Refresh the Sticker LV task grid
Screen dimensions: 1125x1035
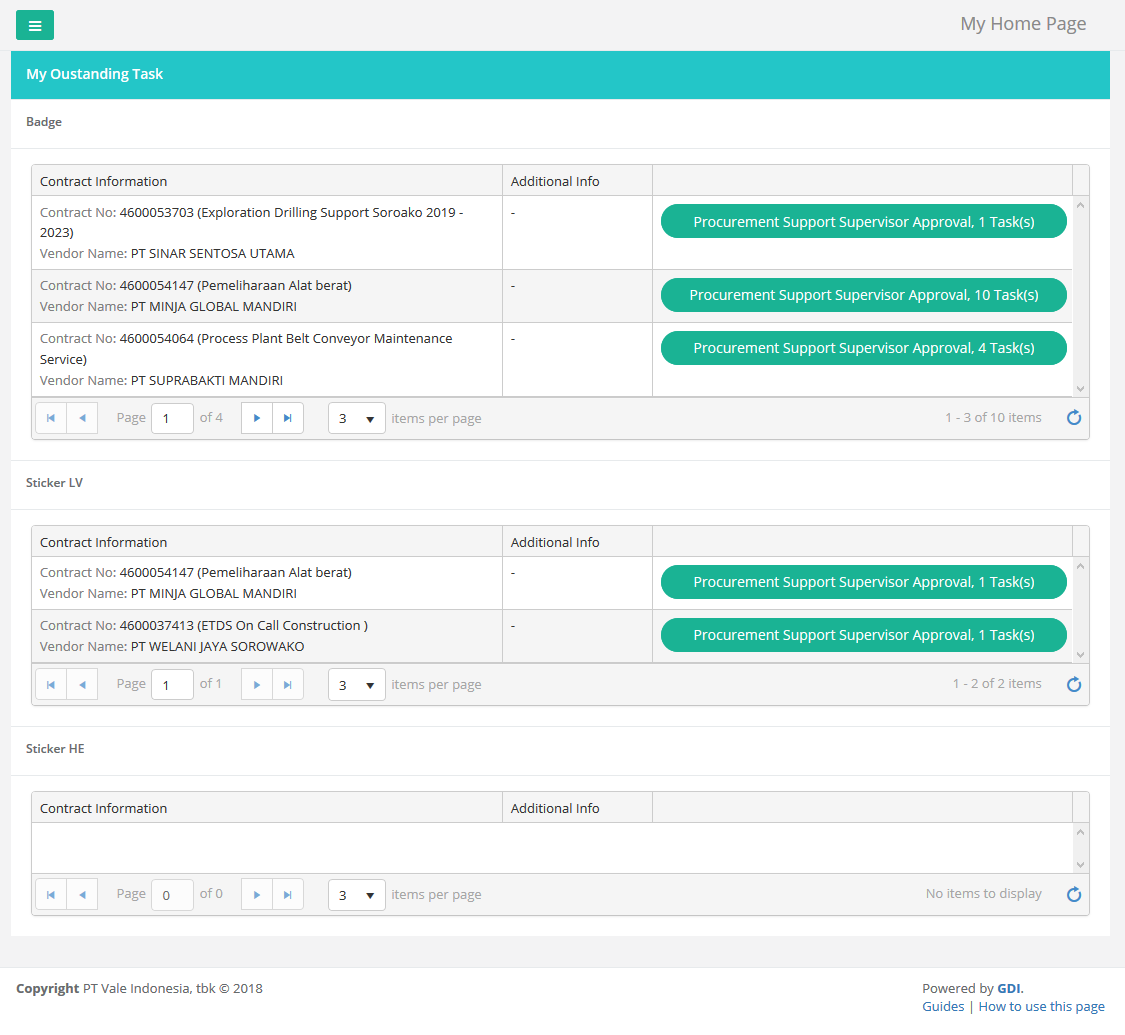(x=1074, y=684)
